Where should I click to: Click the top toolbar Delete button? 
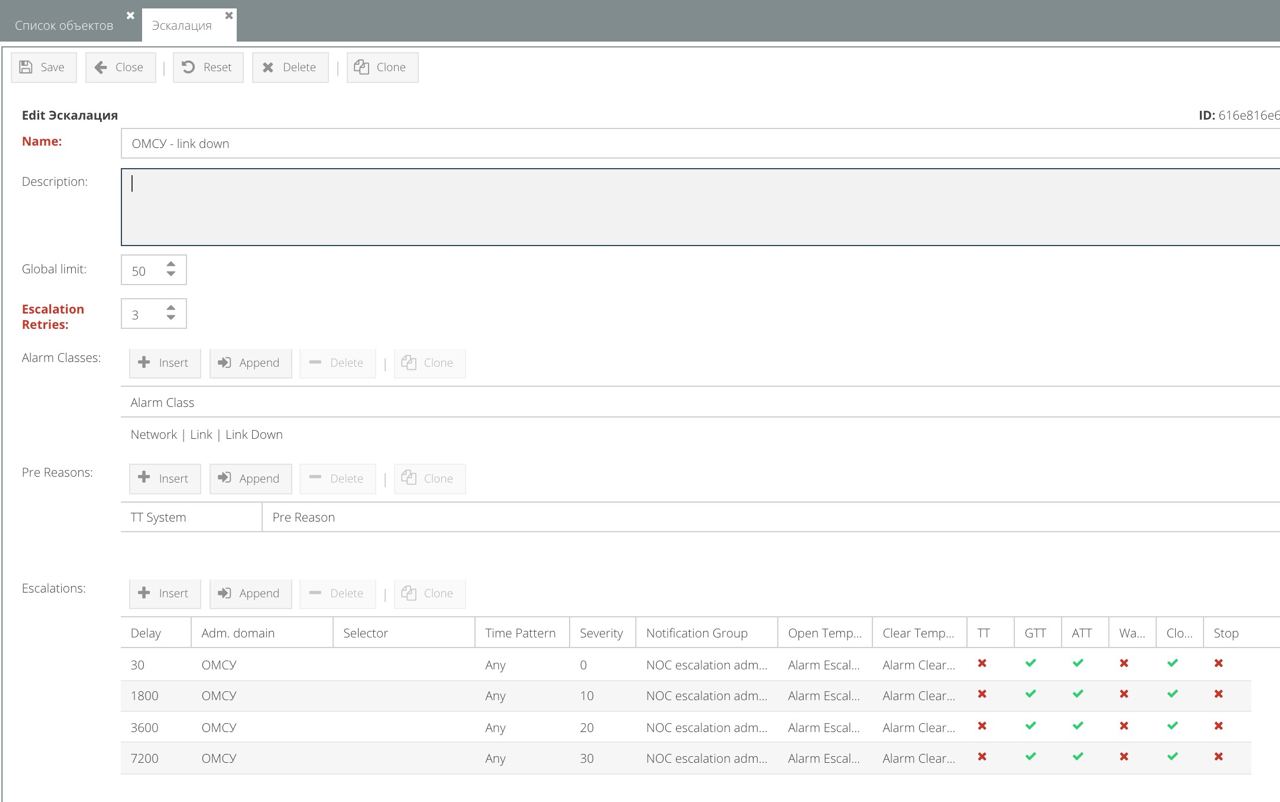pos(290,67)
